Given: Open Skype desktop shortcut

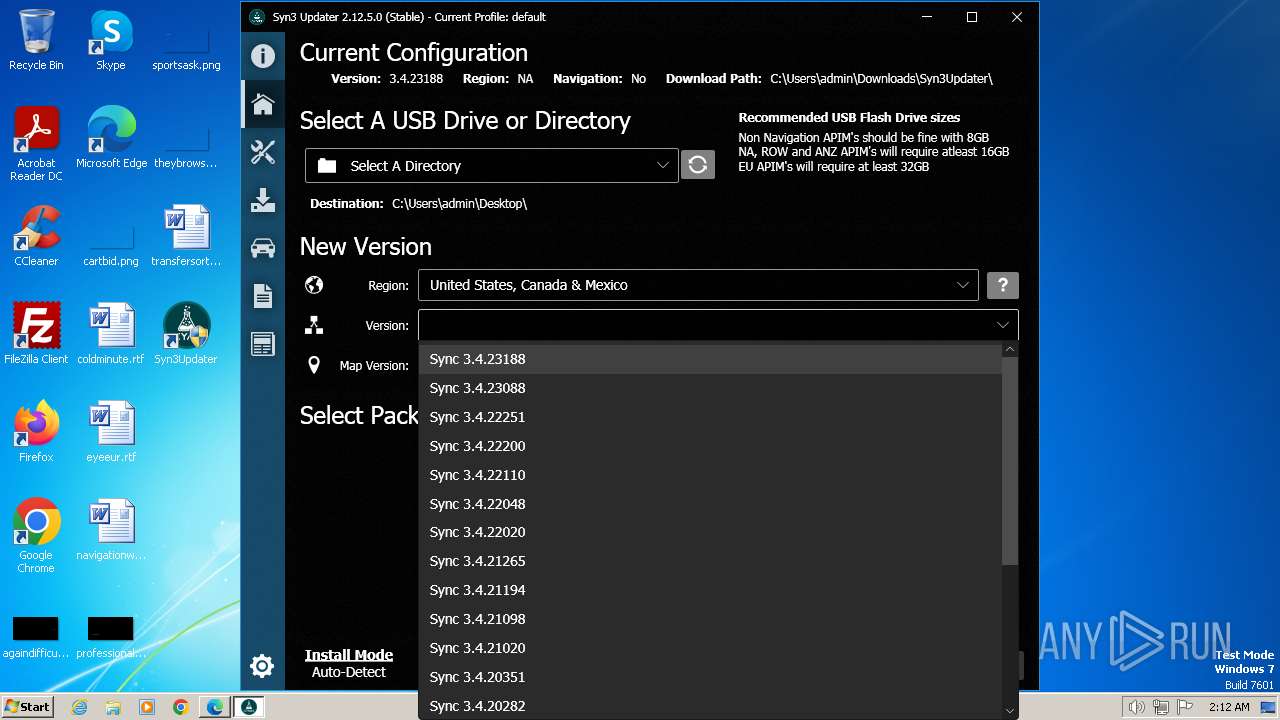Looking at the screenshot, I should 110,41.
